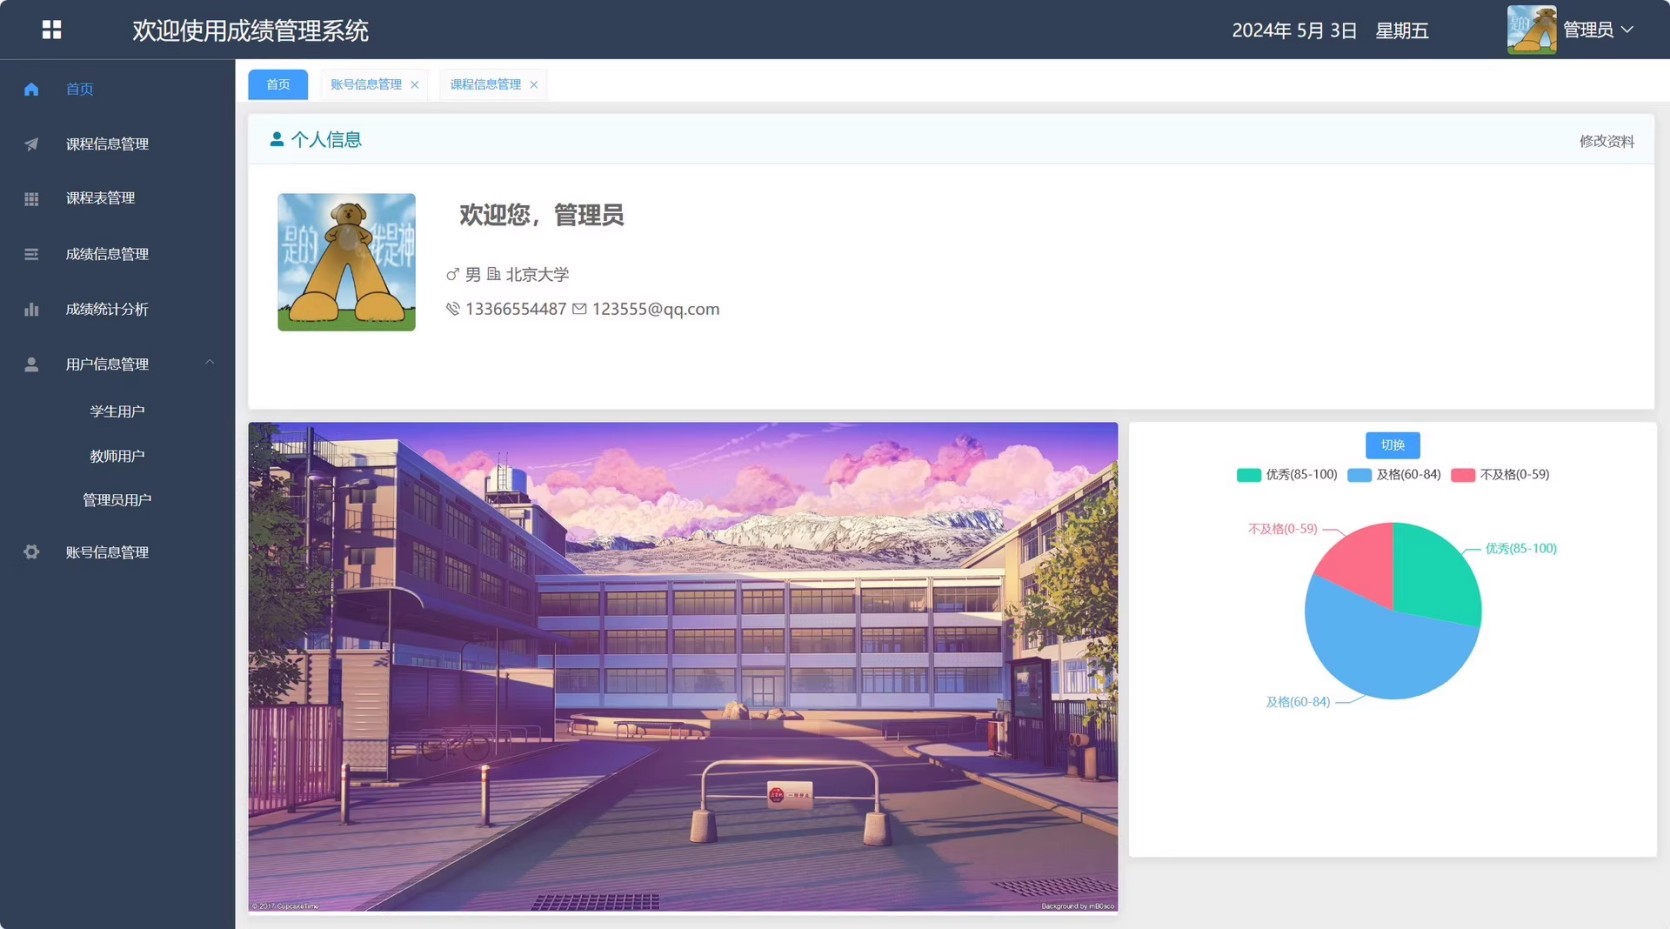Select 教师用户 submenu item
1670x929 pixels.
click(x=117, y=455)
